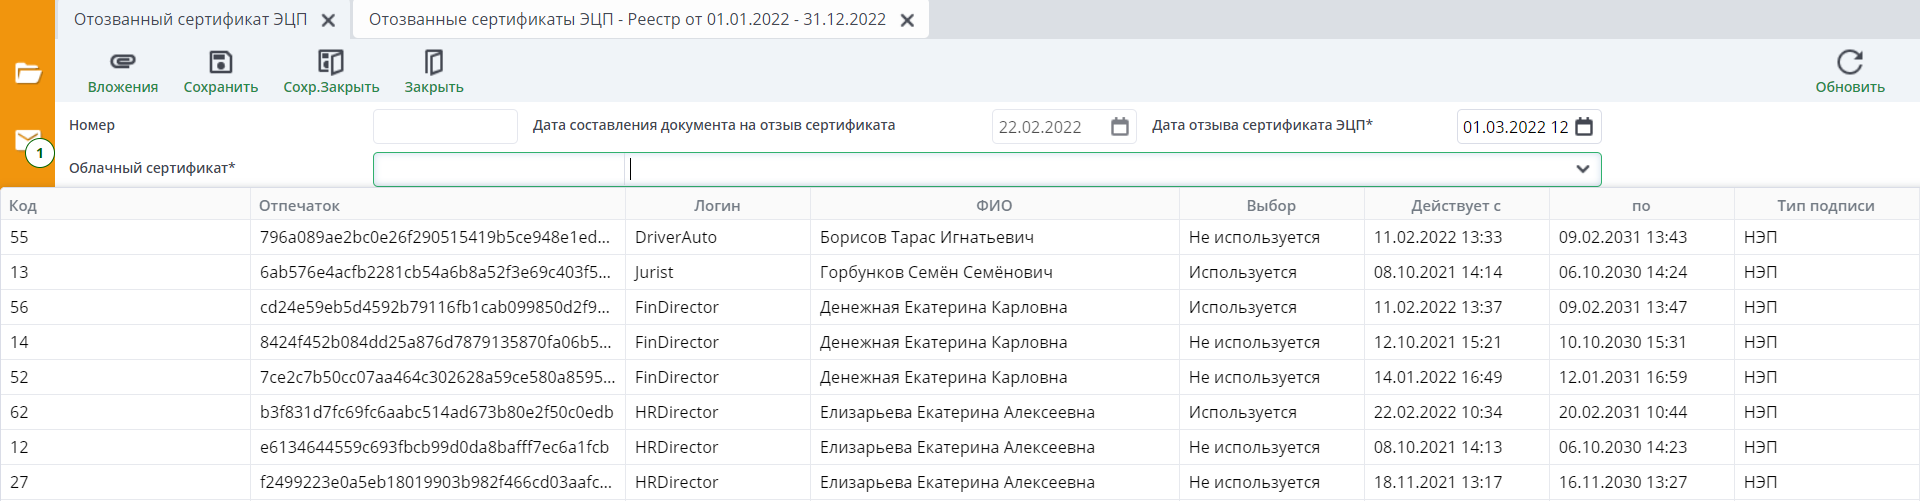Refresh via the Обновить icon
The image size is (1920, 501).
coord(1849,62)
